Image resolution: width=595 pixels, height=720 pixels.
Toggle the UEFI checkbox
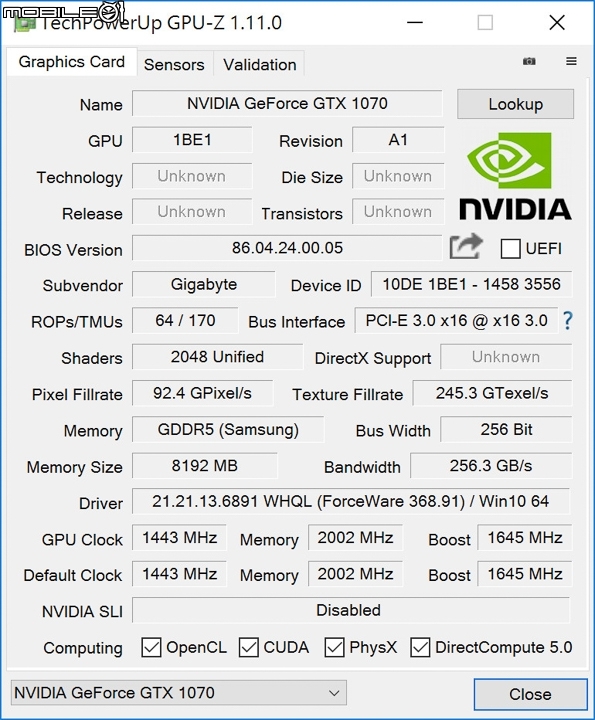[x=510, y=249]
